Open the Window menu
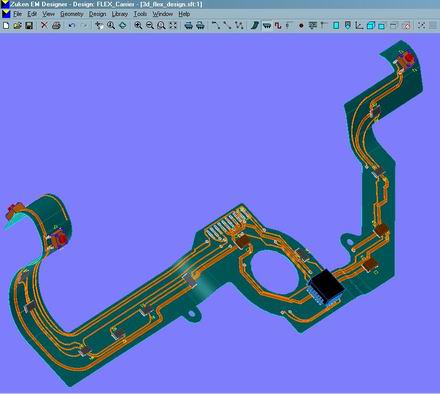The width and height of the screenshot is (440, 394). 163,14
